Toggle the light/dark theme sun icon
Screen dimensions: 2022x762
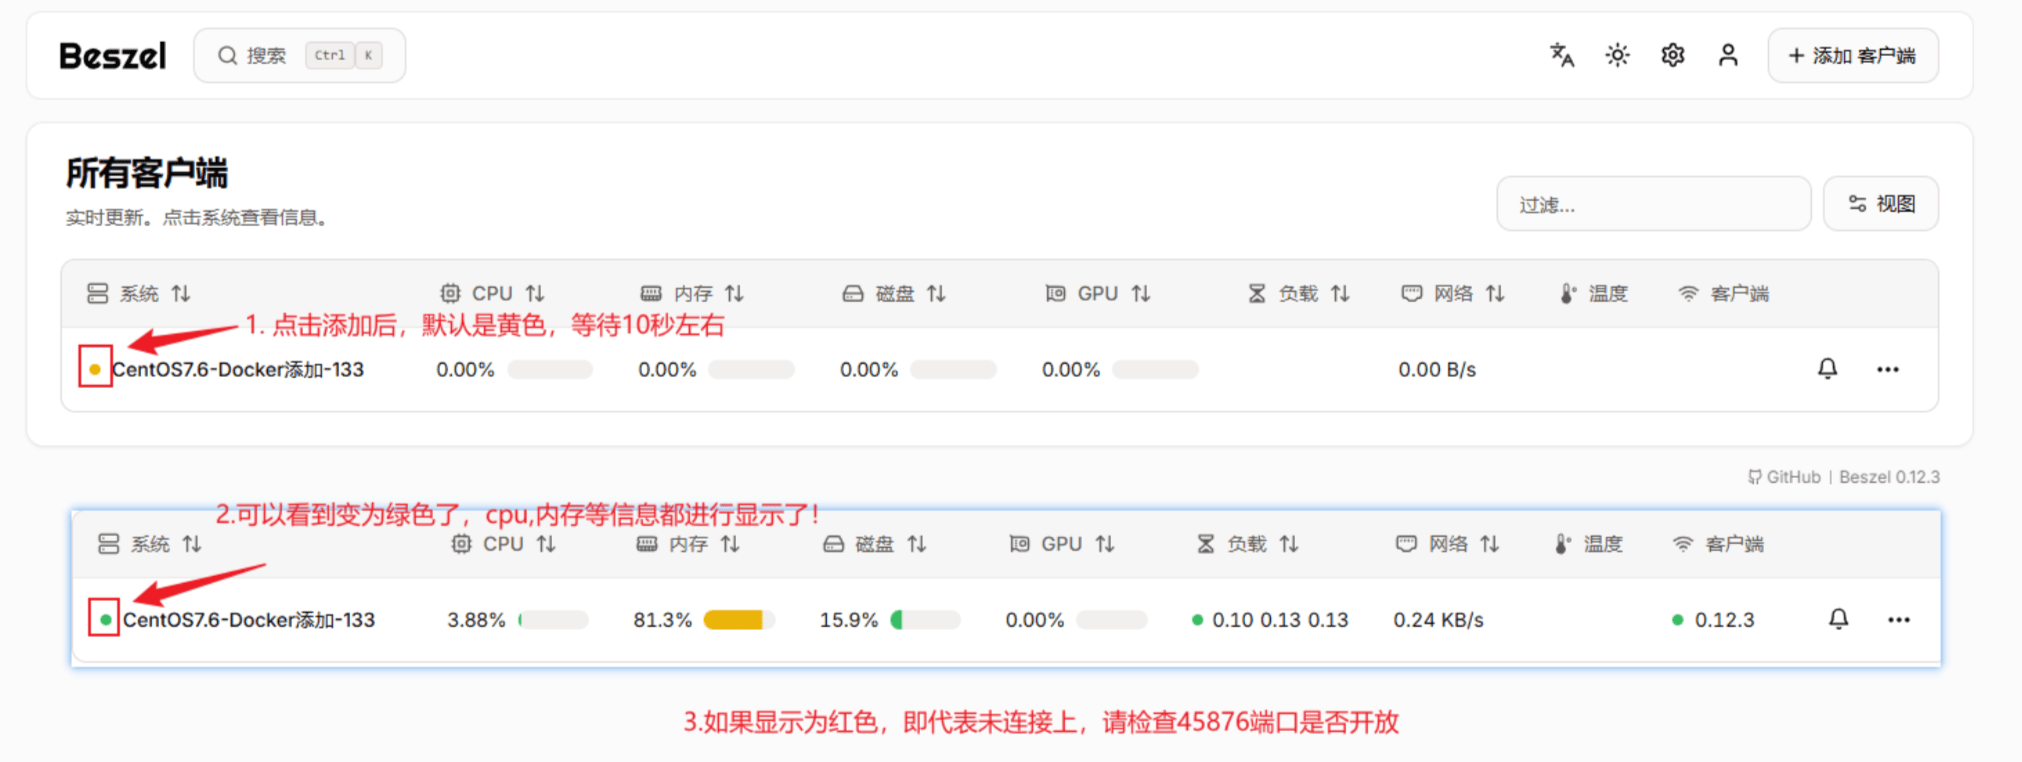tap(1617, 55)
